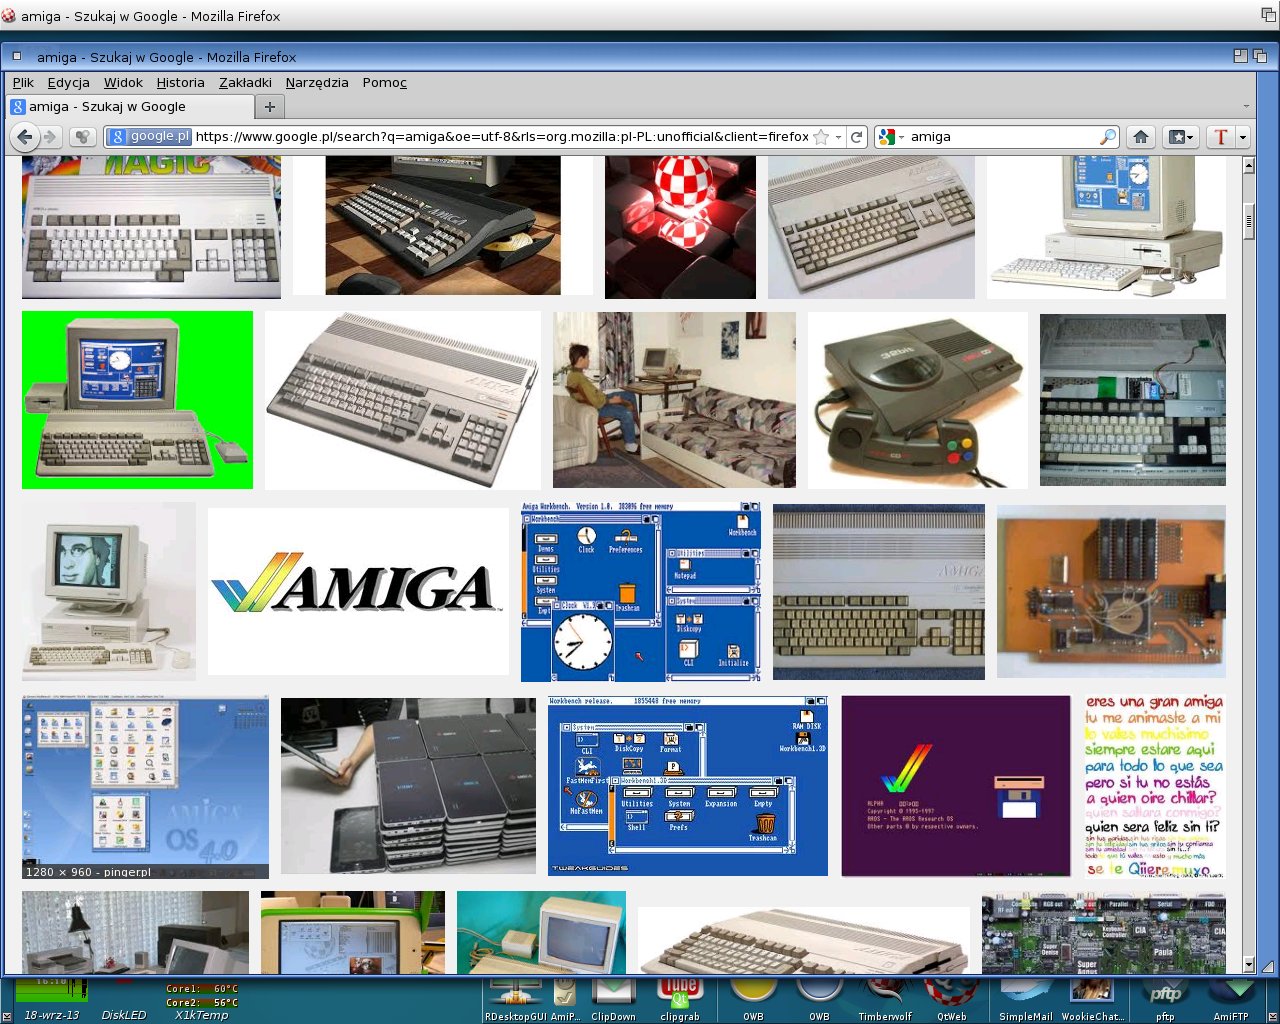Image resolution: width=1280 pixels, height=1024 pixels.
Task: Open the Amiga image with green background
Action: click(137, 400)
